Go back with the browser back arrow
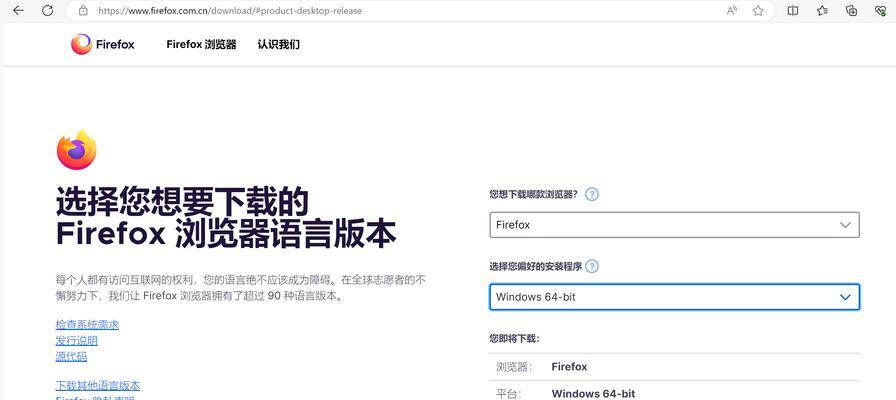This screenshot has width=896, height=400. (18, 10)
